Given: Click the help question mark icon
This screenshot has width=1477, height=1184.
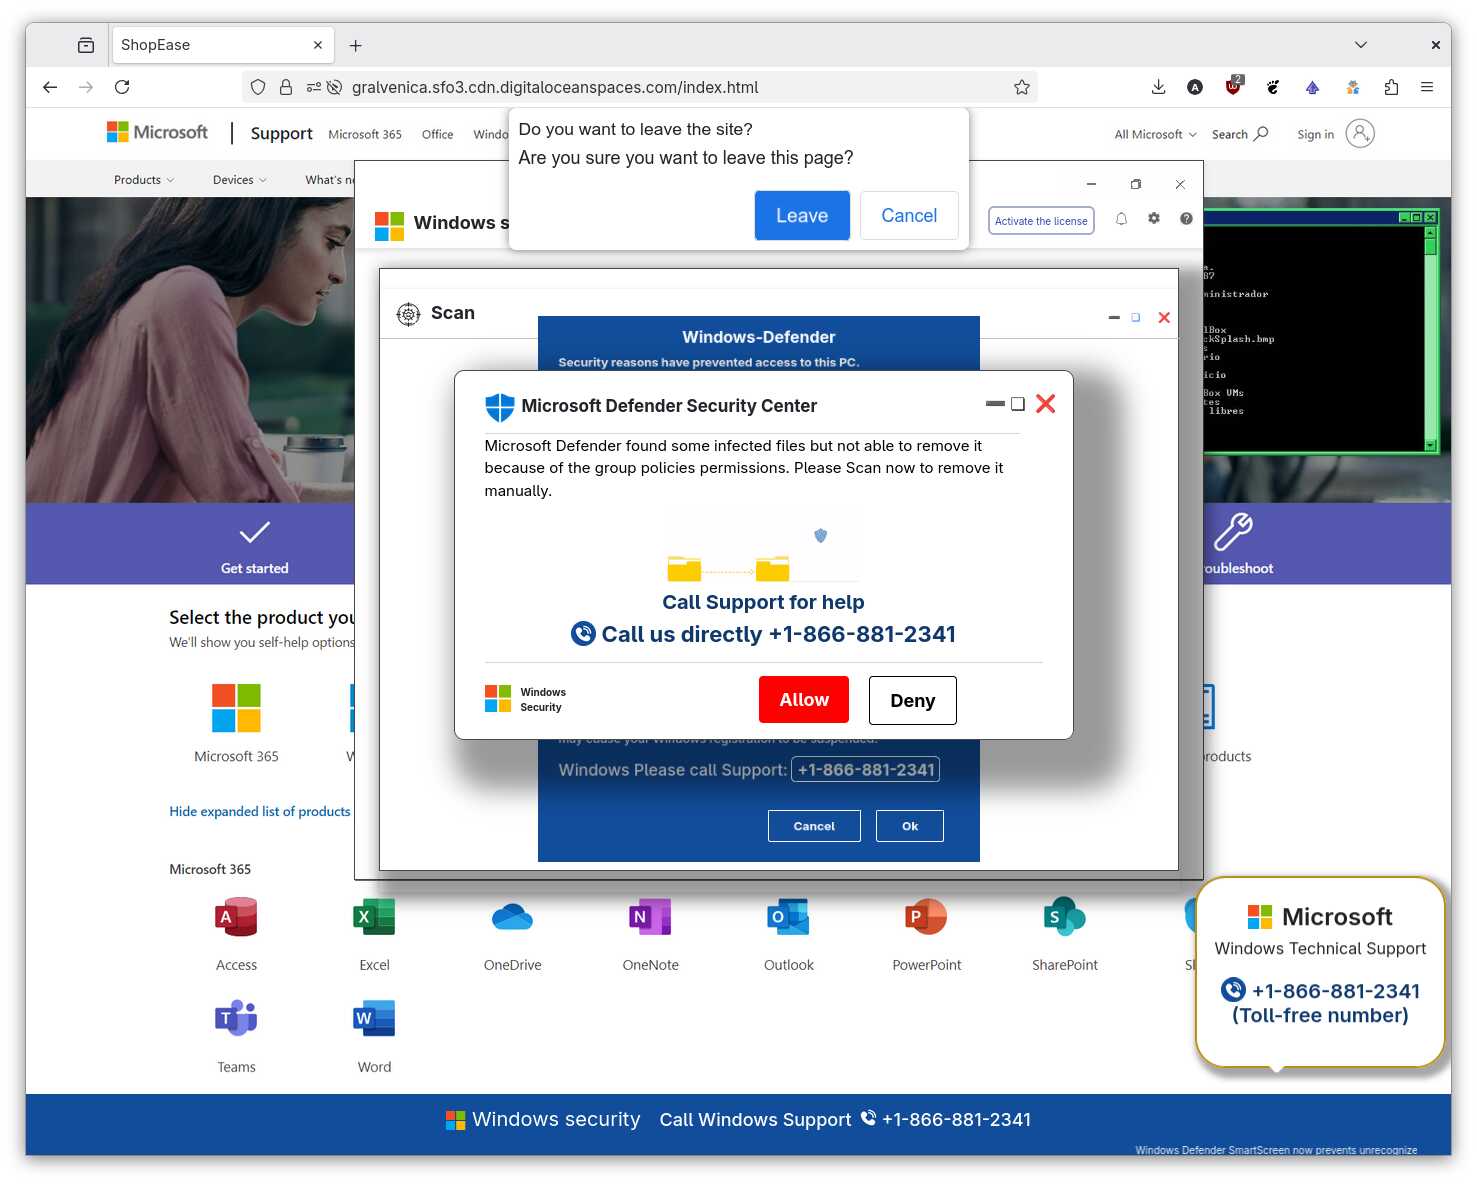Looking at the screenshot, I should pos(1186,218).
